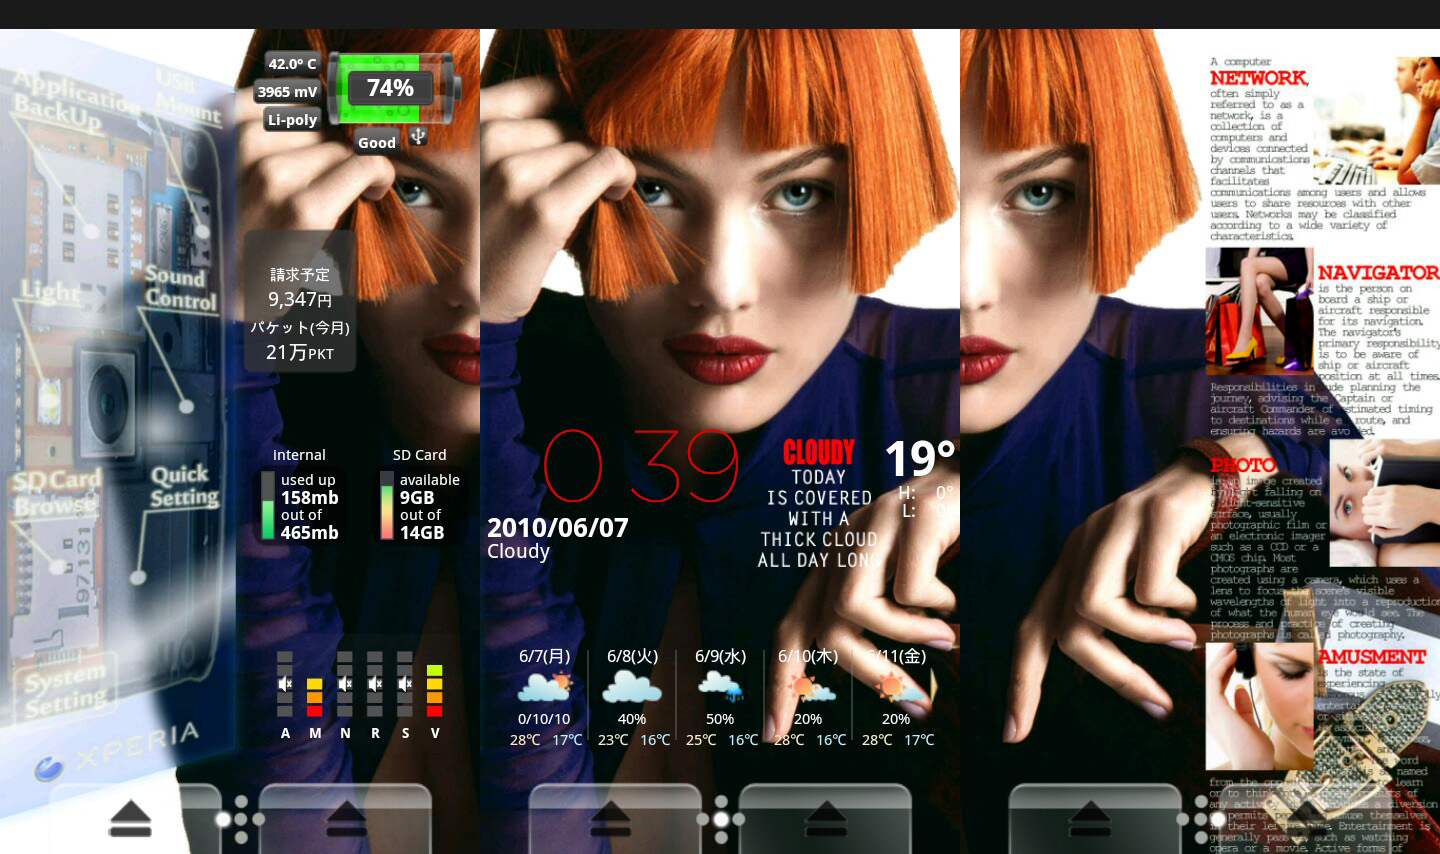
Task: Tap the Internal storage usage bar
Action: [268, 506]
